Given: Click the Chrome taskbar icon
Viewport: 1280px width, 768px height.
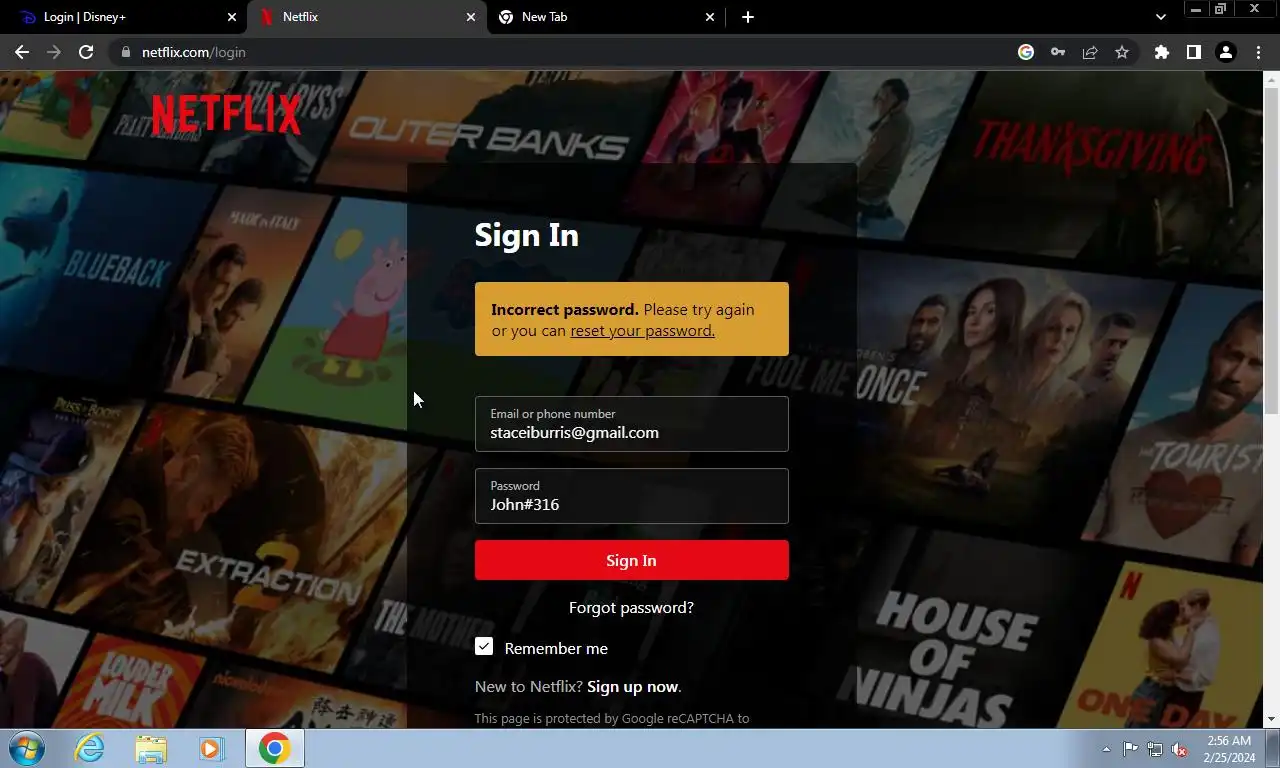Looking at the screenshot, I should click(274, 748).
